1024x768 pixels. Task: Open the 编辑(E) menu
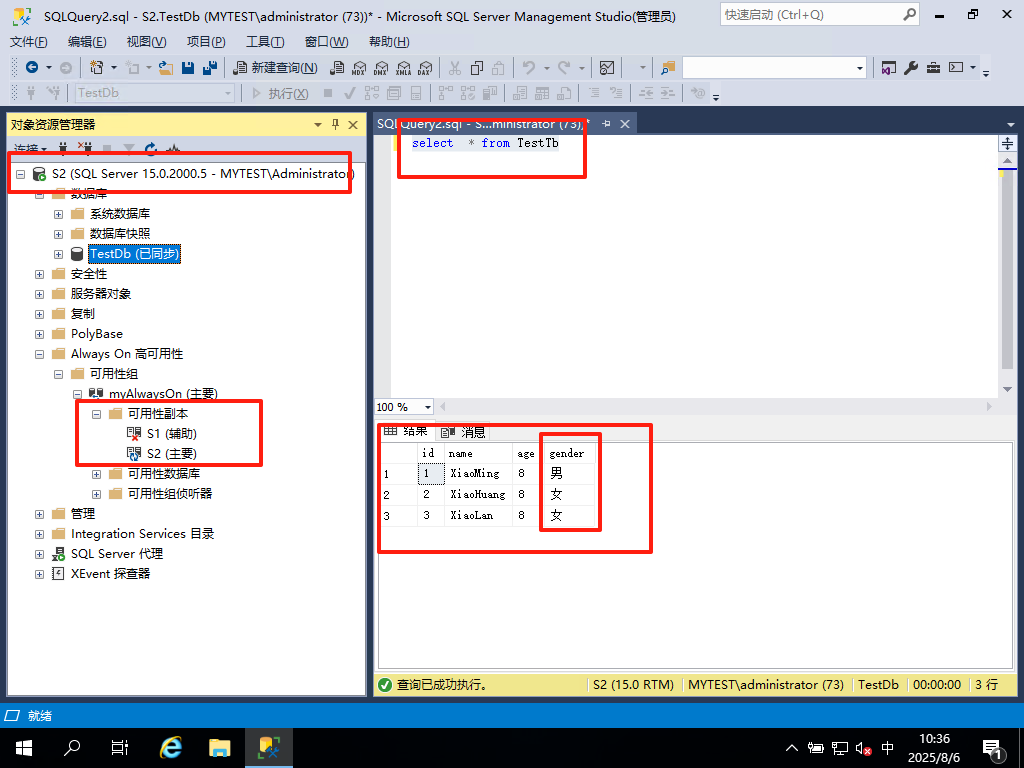(x=88, y=42)
